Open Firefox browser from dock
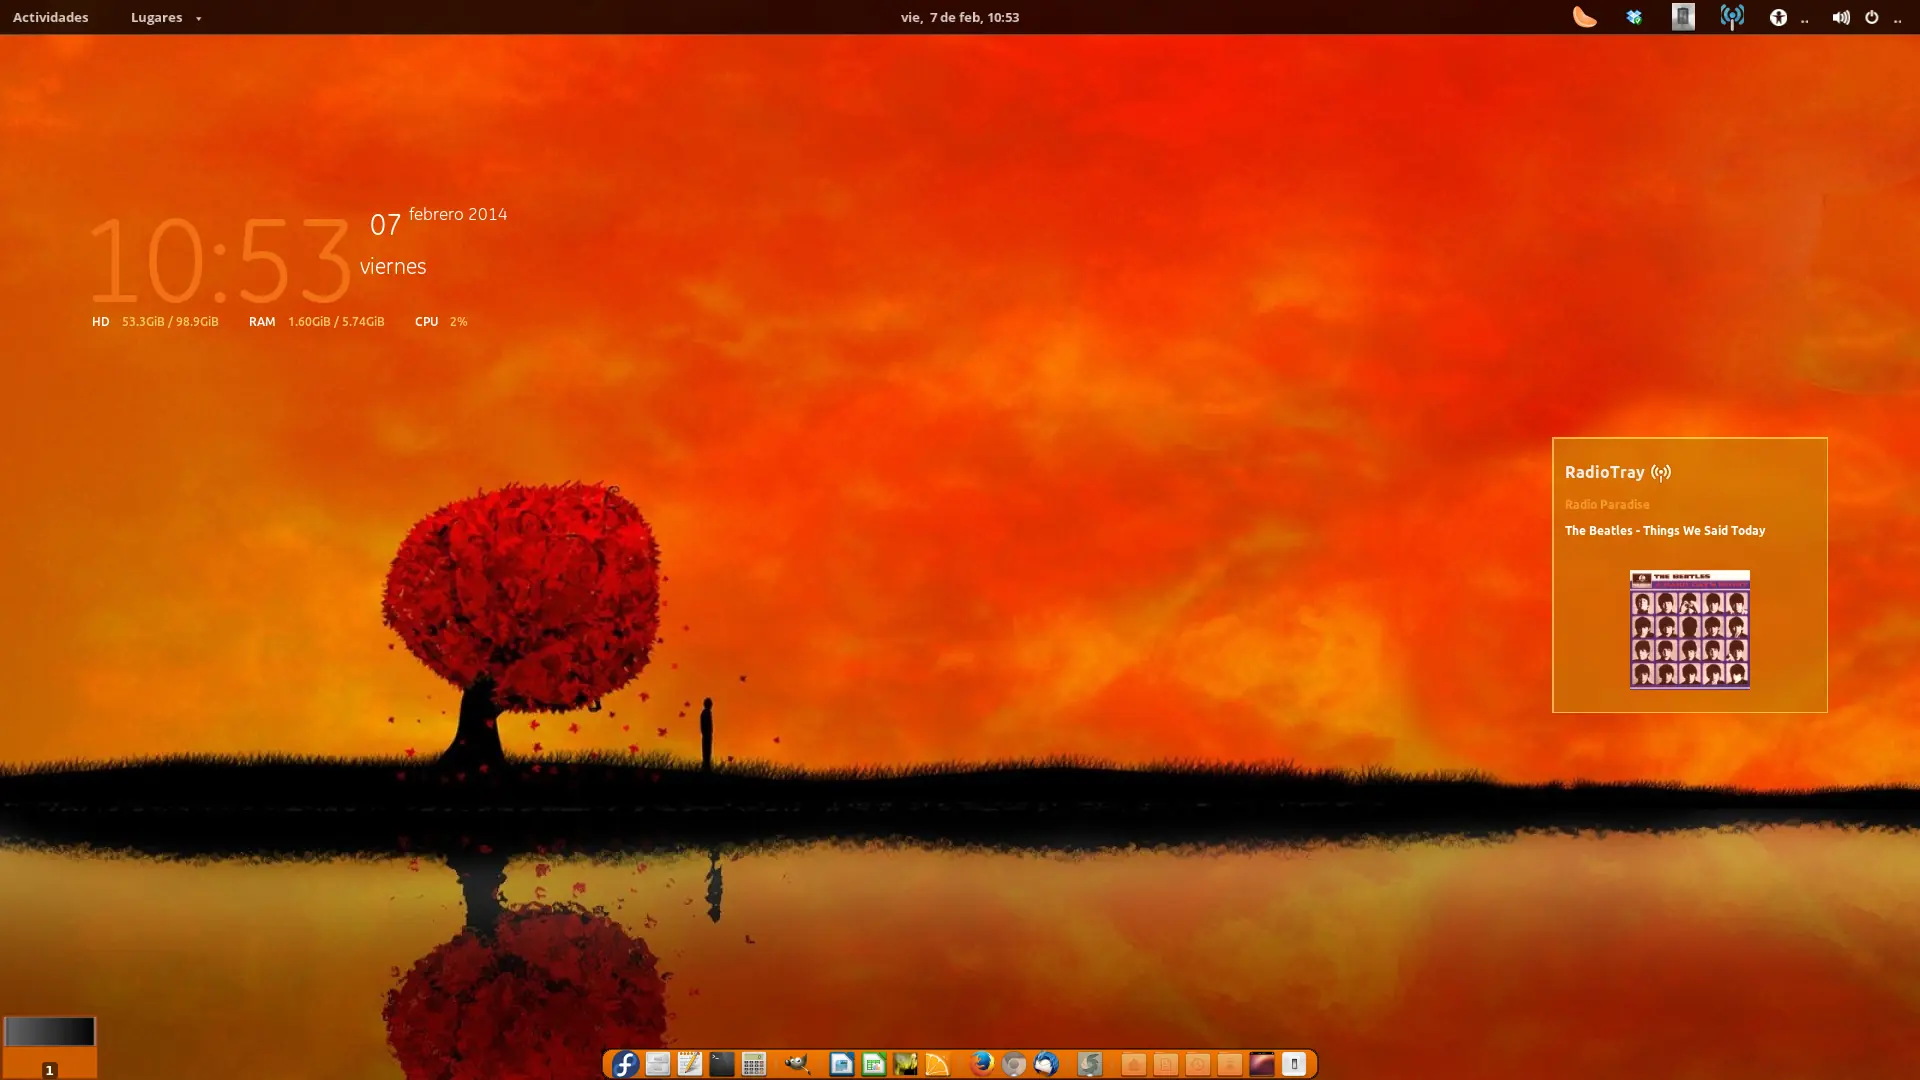The image size is (1920, 1080). click(982, 1064)
